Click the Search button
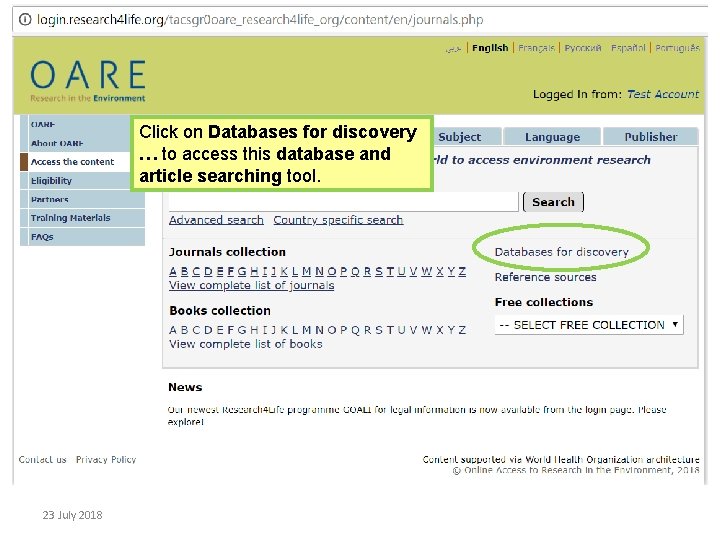The image size is (720, 540). [553, 202]
